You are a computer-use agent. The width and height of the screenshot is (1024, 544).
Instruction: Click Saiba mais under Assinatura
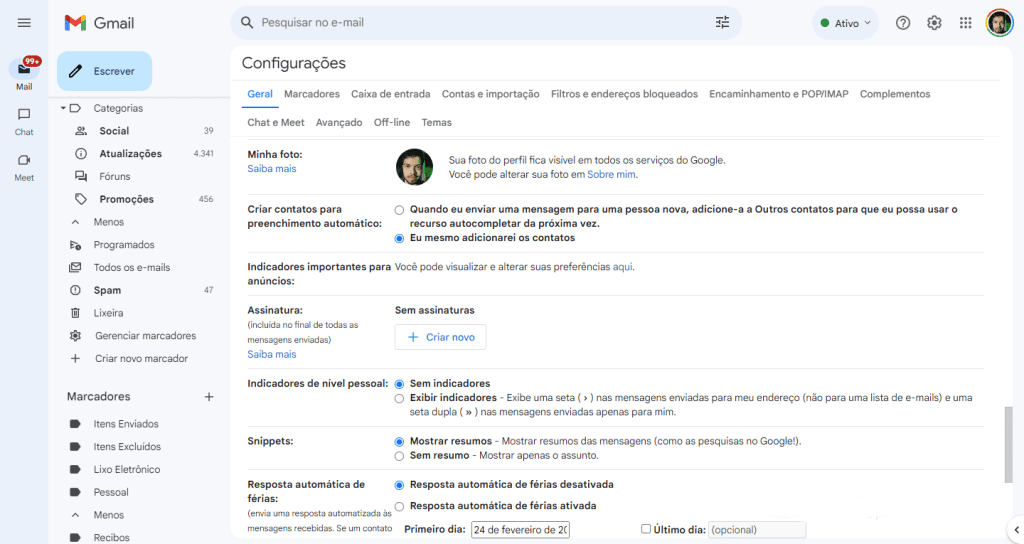pos(272,354)
